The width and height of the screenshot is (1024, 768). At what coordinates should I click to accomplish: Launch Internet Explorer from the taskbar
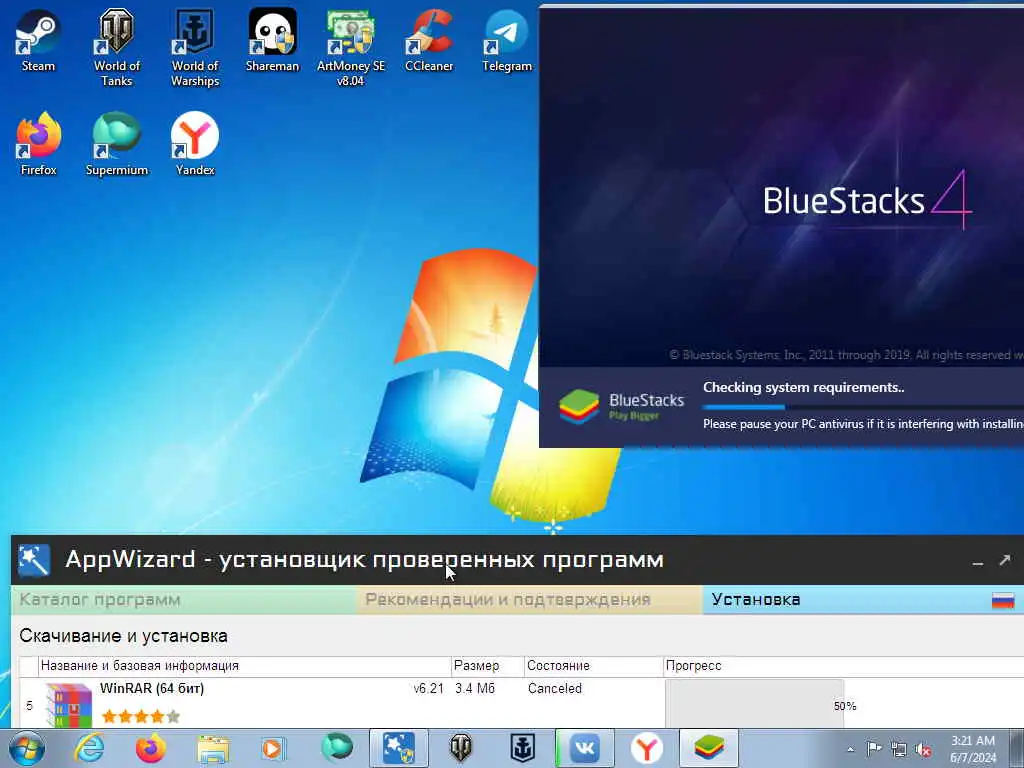coord(89,748)
